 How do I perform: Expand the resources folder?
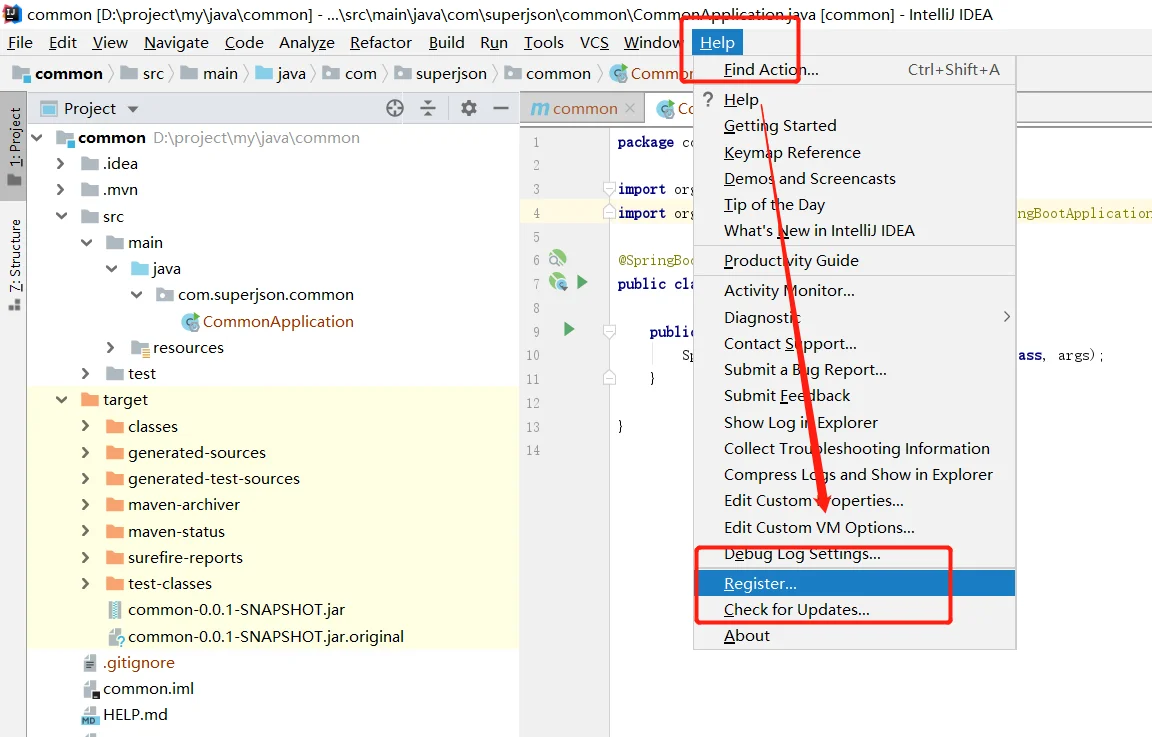pos(110,347)
